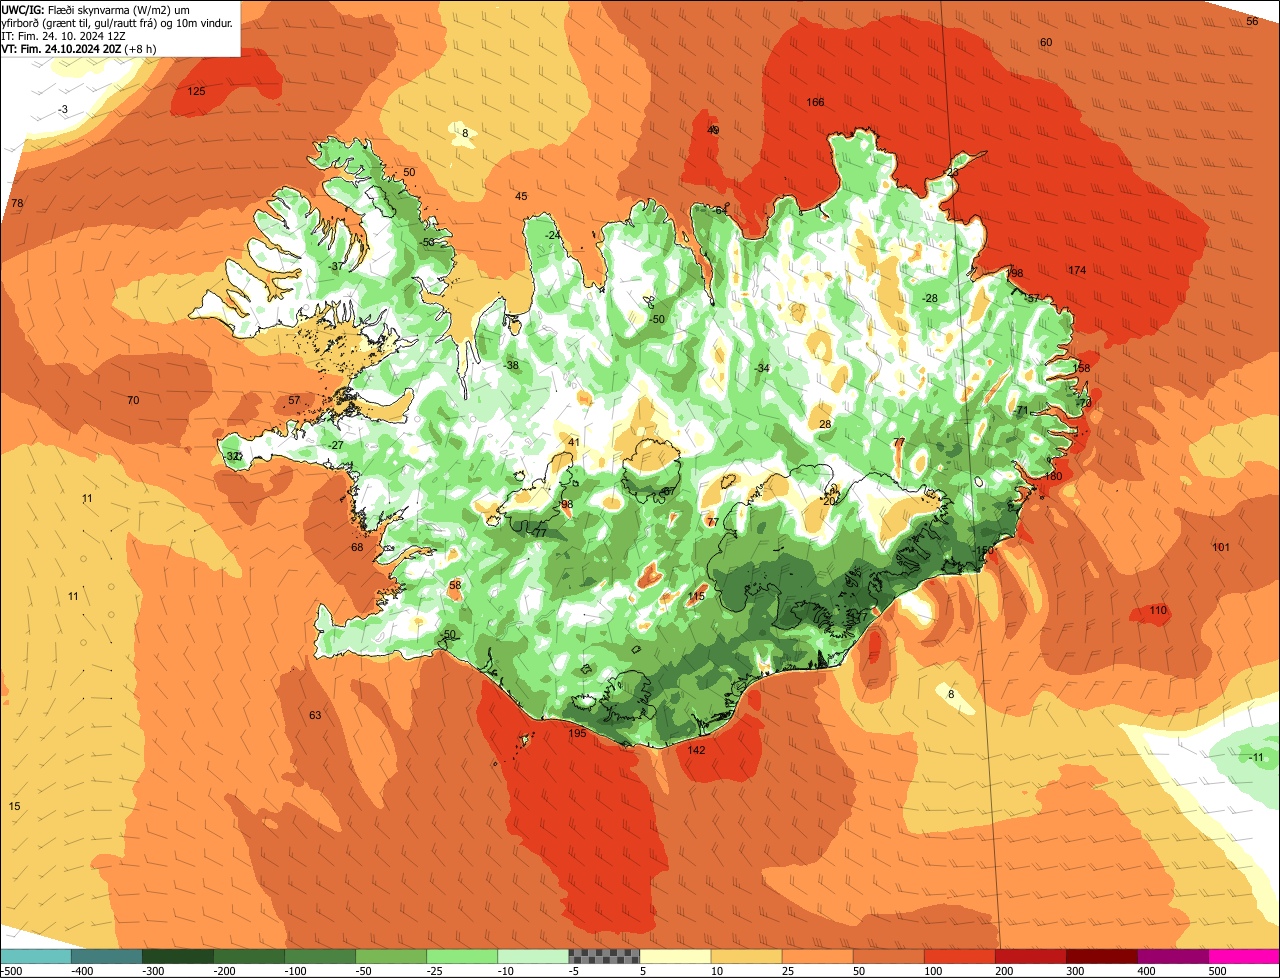The image size is (1280, 978).
Task: Click the map value '68' off the west coast
Action: click(x=357, y=547)
